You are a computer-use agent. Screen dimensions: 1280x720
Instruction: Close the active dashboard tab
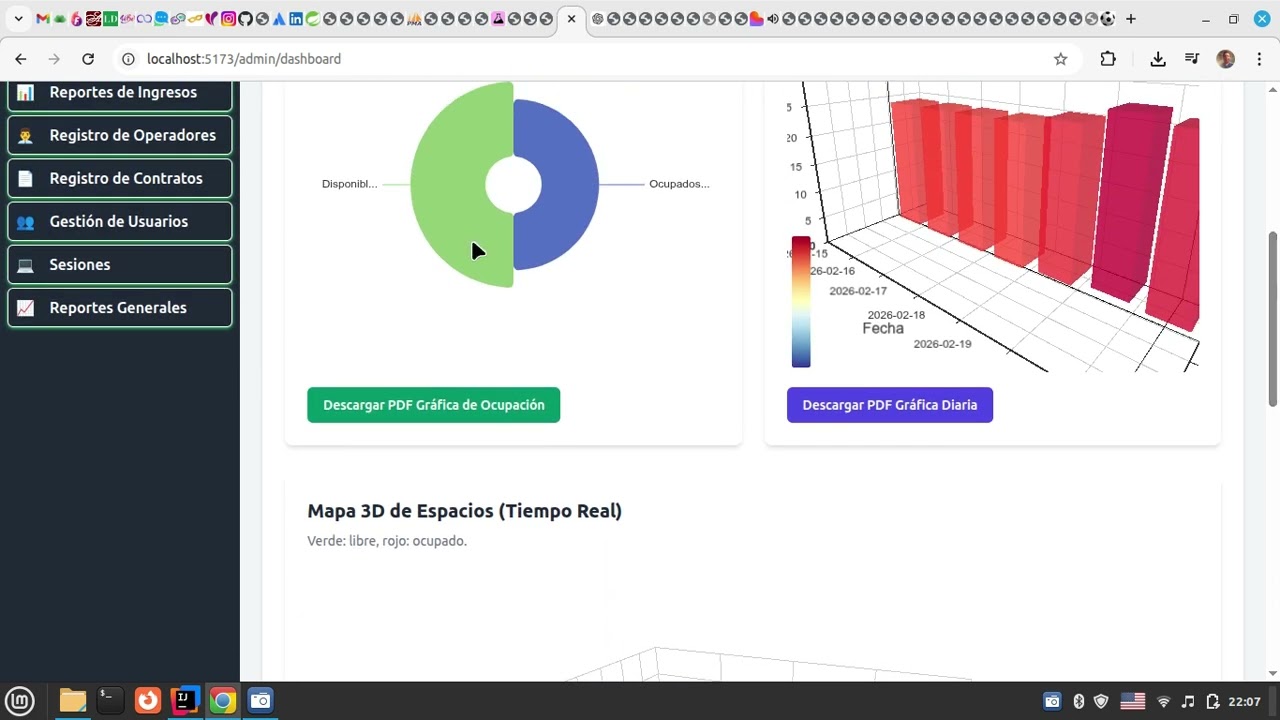[x=571, y=19]
